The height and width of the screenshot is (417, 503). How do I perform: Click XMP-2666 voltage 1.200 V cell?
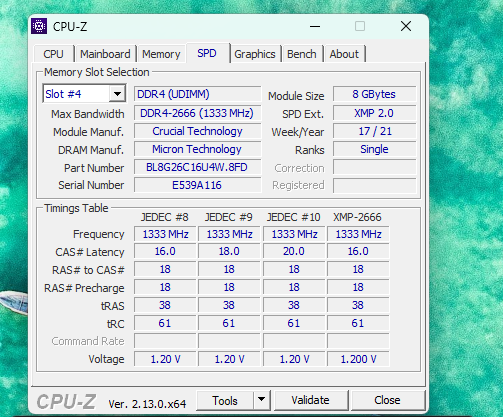point(358,359)
